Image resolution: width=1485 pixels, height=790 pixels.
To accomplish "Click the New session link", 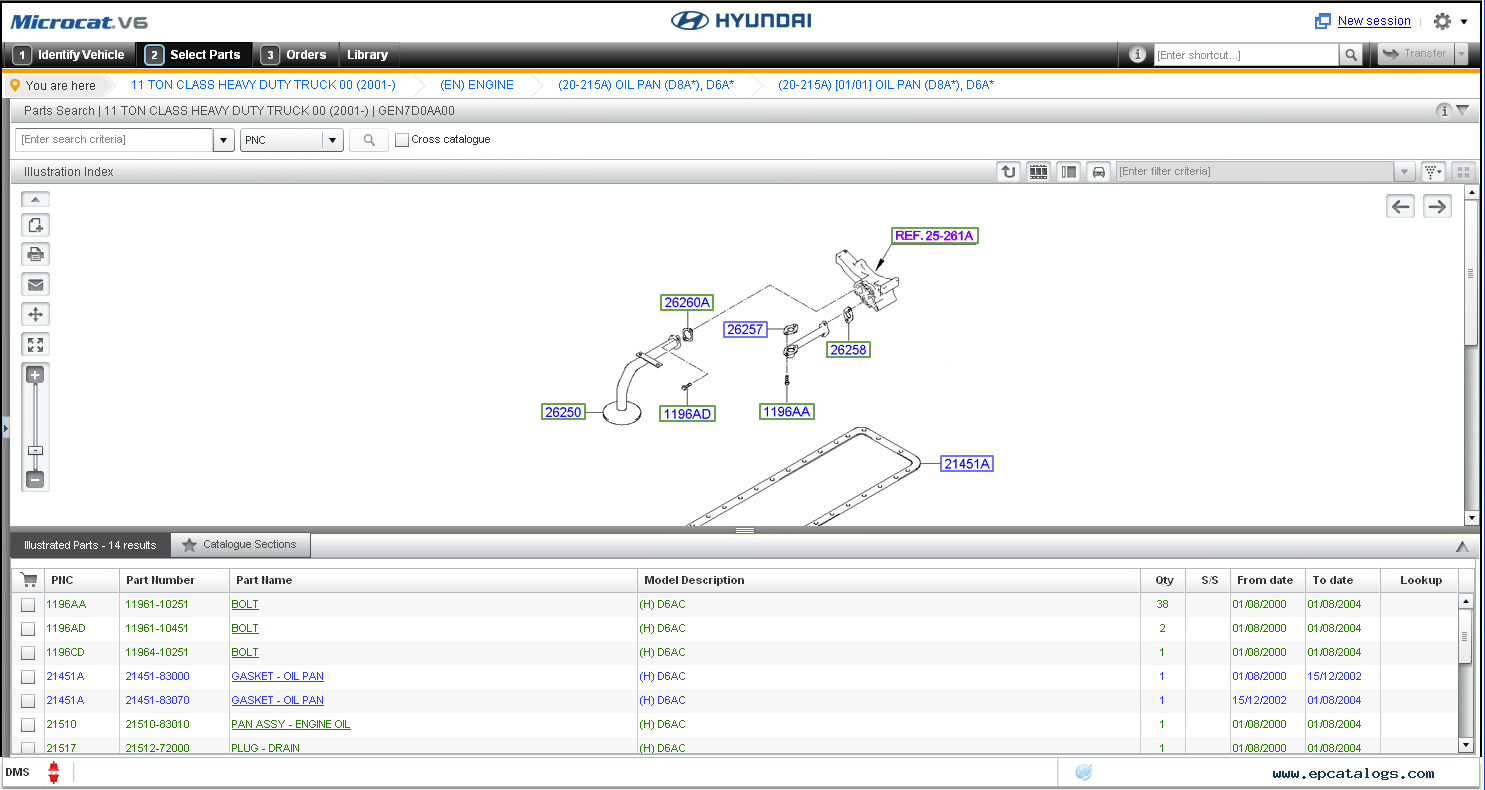I will (x=1373, y=21).
